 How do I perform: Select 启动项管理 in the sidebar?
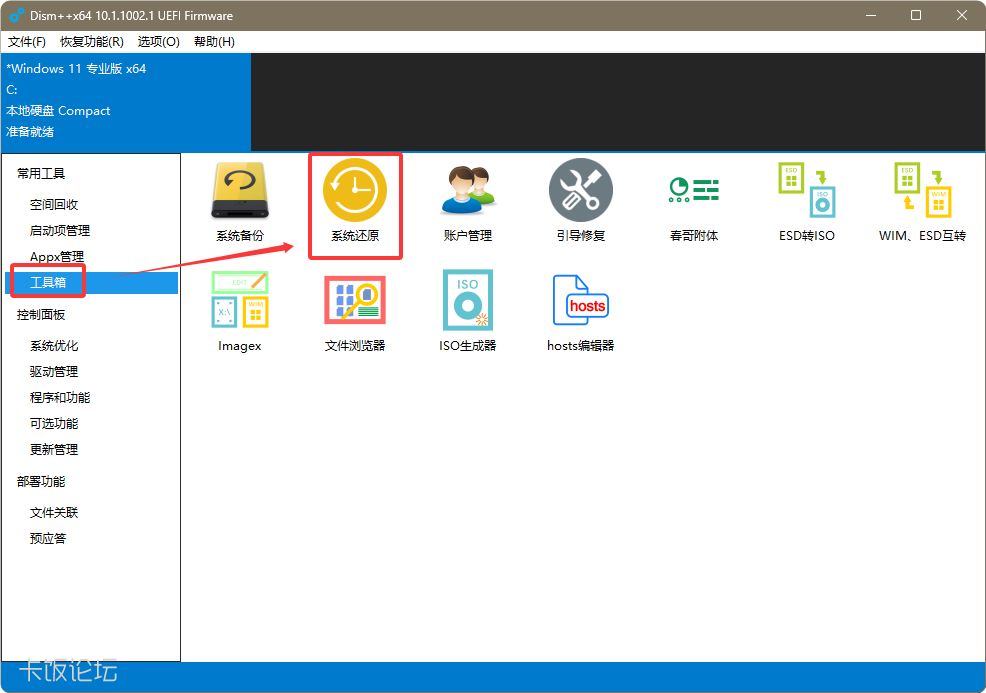coord(60,231)
